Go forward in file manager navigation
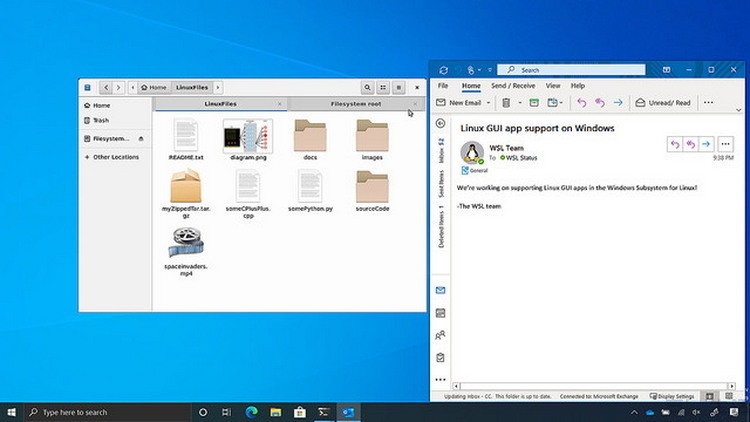Image resolution: width=750 pixels, height=422 pixels. point(119,88)
